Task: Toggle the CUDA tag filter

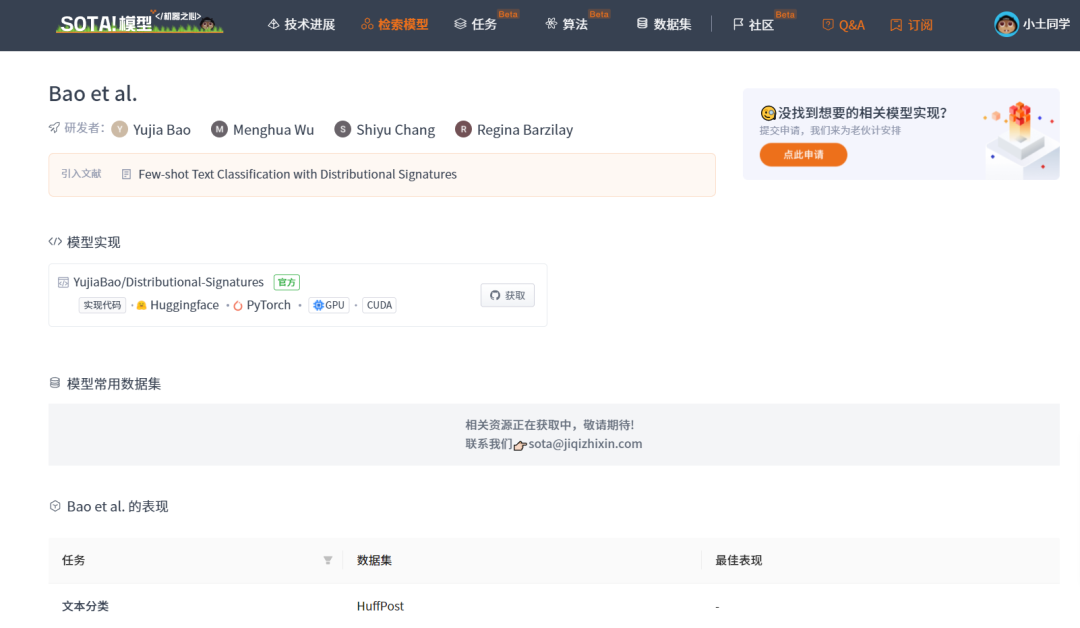Action: click(x=379, y=305)
